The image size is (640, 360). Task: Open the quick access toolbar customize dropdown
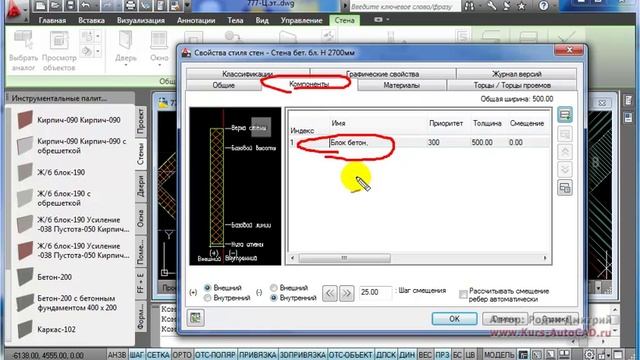point(187,6)
